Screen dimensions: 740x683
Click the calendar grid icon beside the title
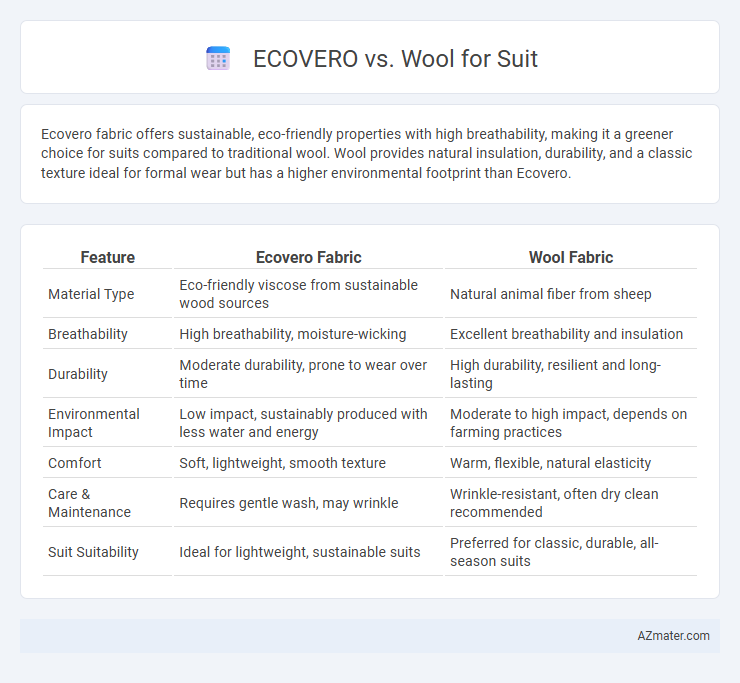pyautogui.click(x=218, y=59)
